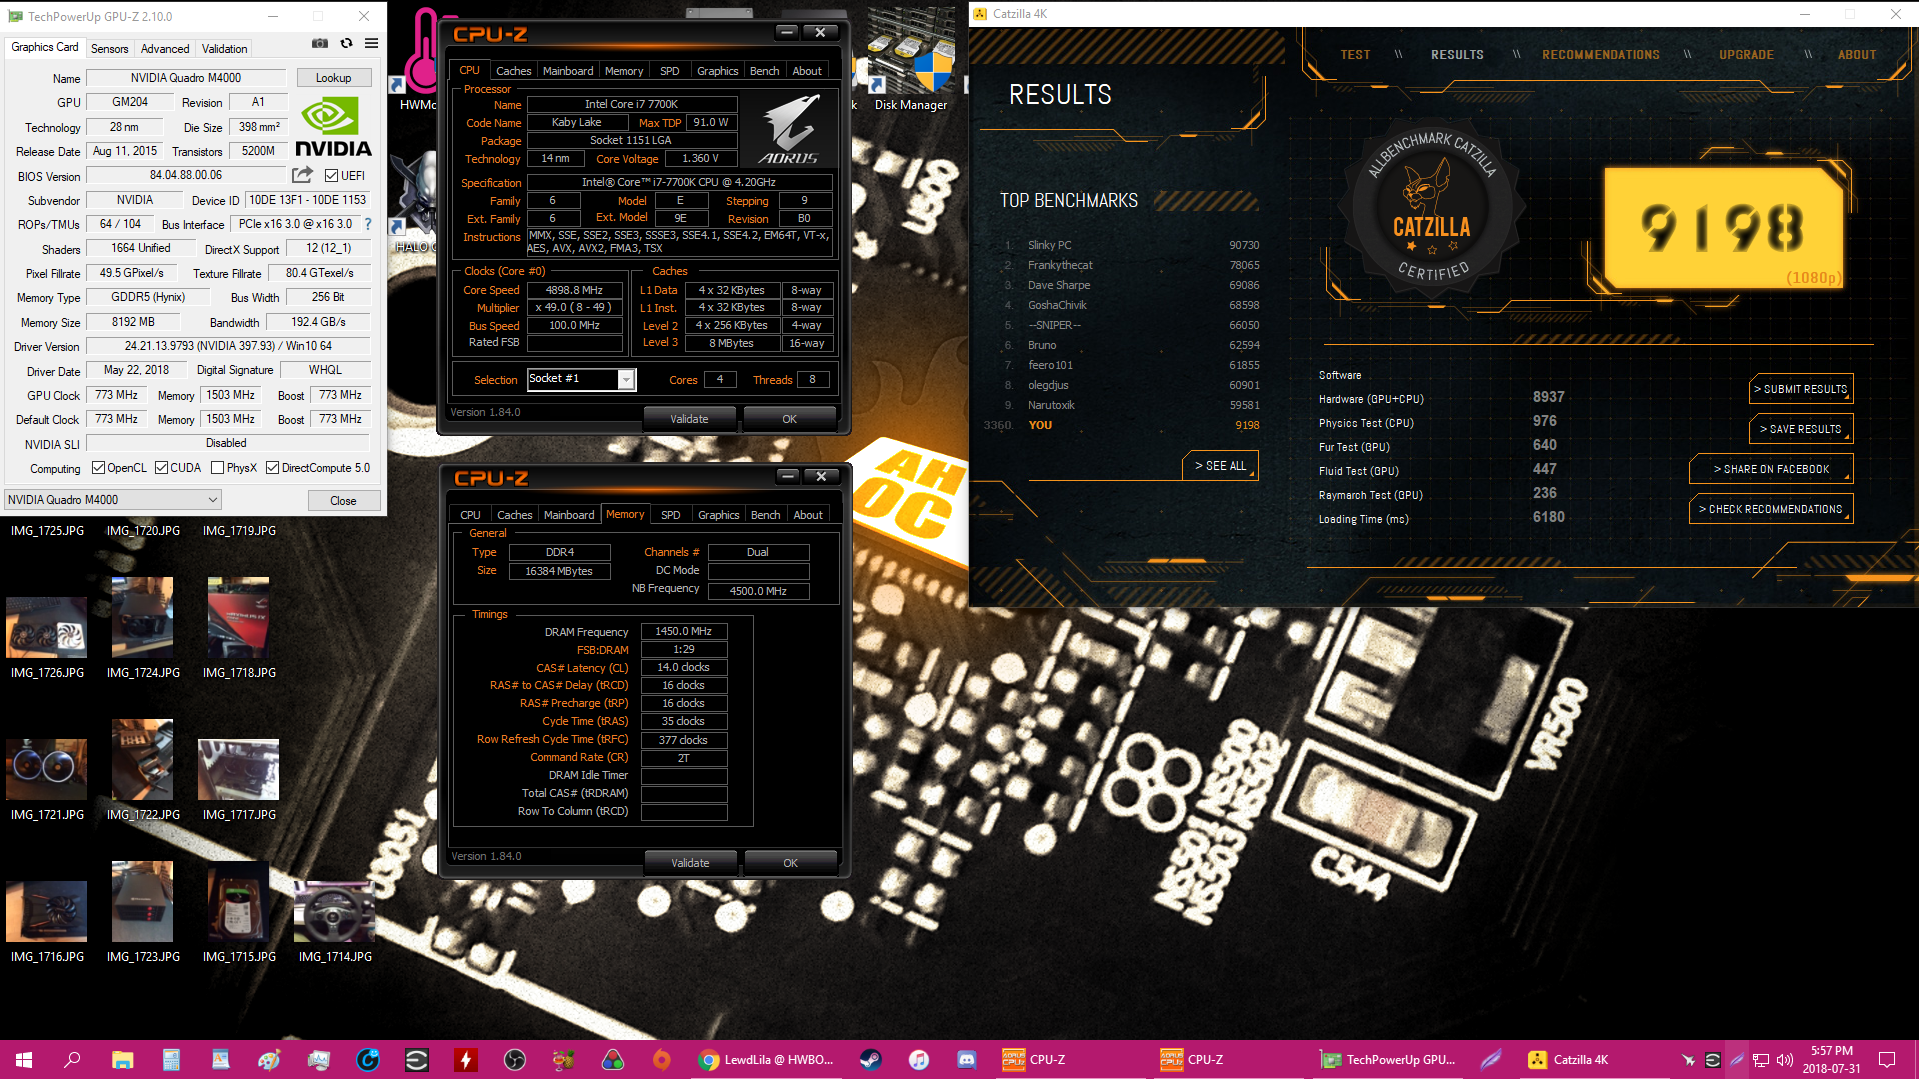Open the red lightning bolt taskbar app
Viewport: 1919px width, 1079px height.
[466, 1059]
